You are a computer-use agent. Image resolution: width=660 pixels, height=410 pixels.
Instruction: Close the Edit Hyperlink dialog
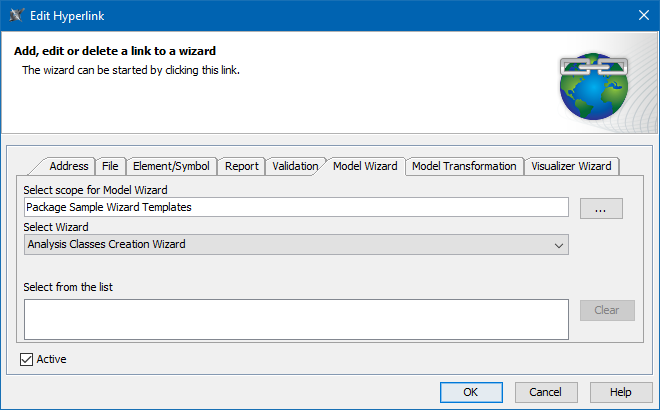pyautogui.click(x=642, y=14)
